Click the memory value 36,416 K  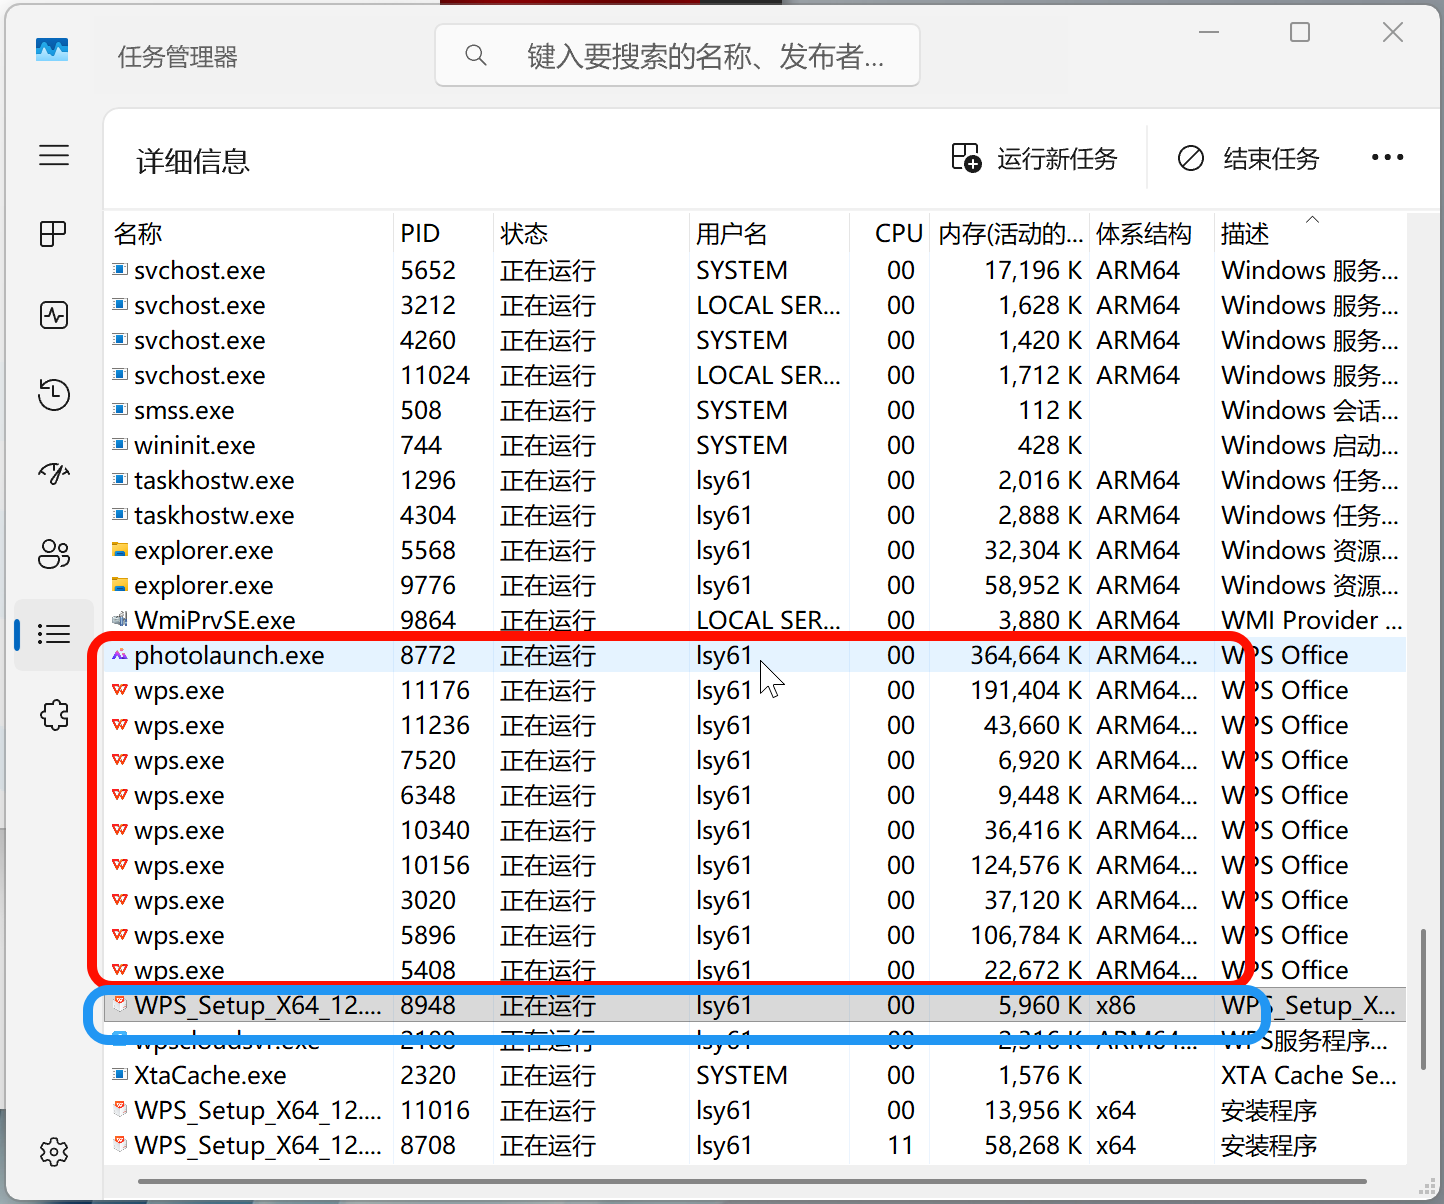pyautogui.click(x=1033, y=830)
